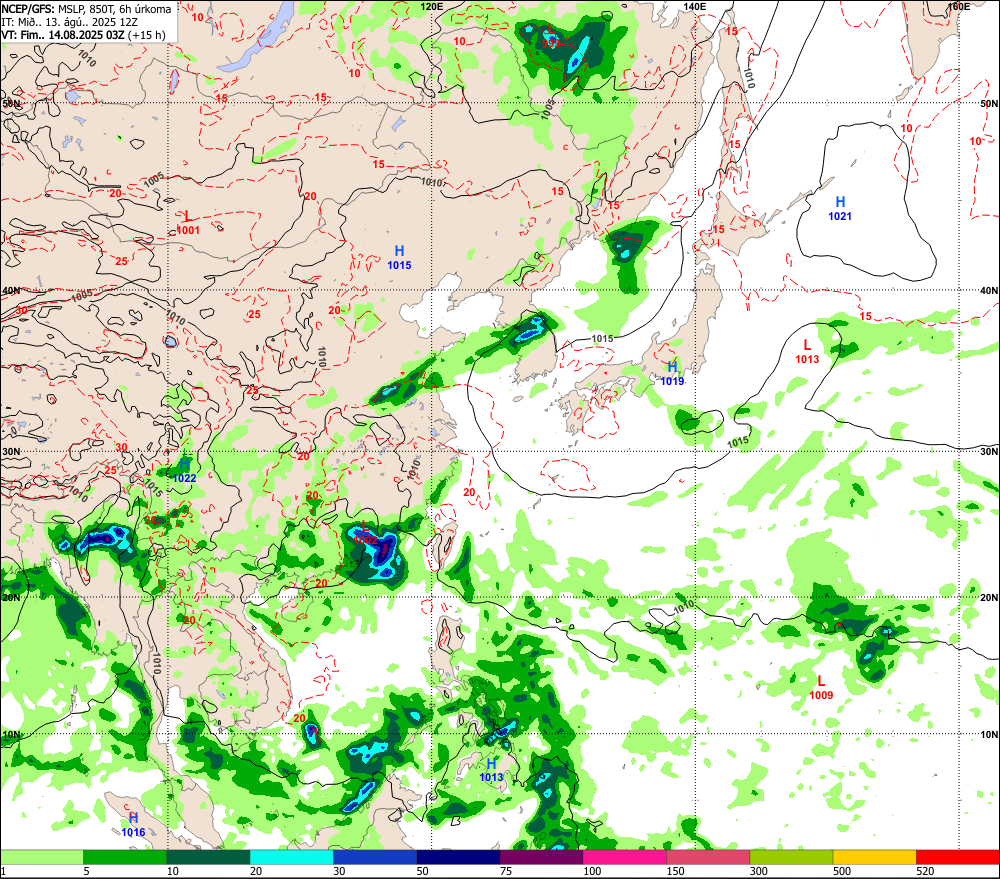The width and height of the screenshot is (1000, 879).
Task: Click the legend value 100
Action: point(592,871)
